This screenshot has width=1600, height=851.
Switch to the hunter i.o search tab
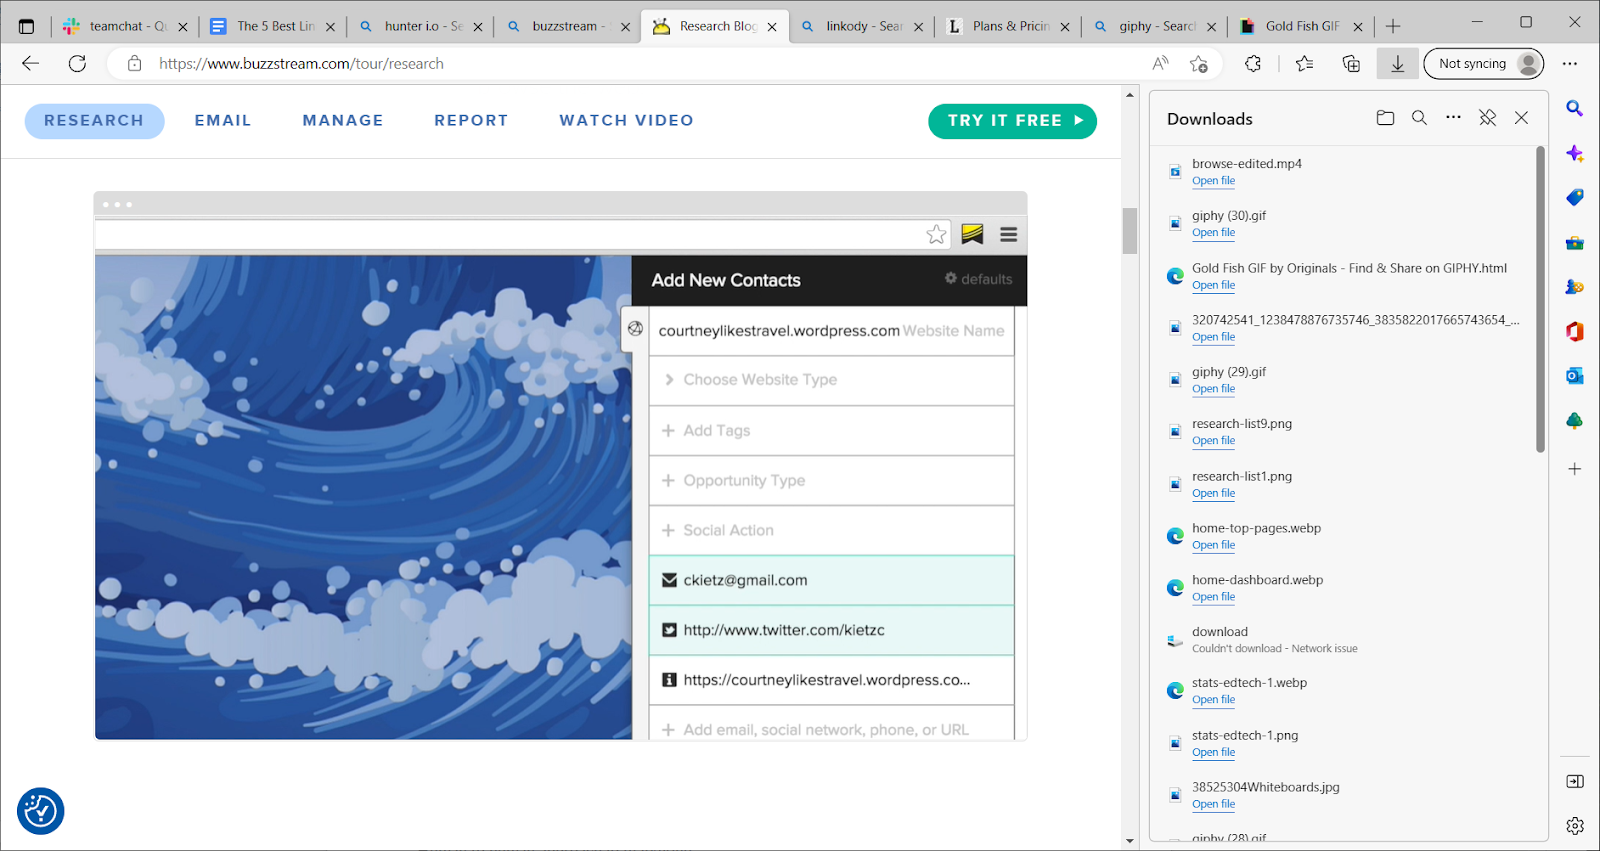coord(422,26)
